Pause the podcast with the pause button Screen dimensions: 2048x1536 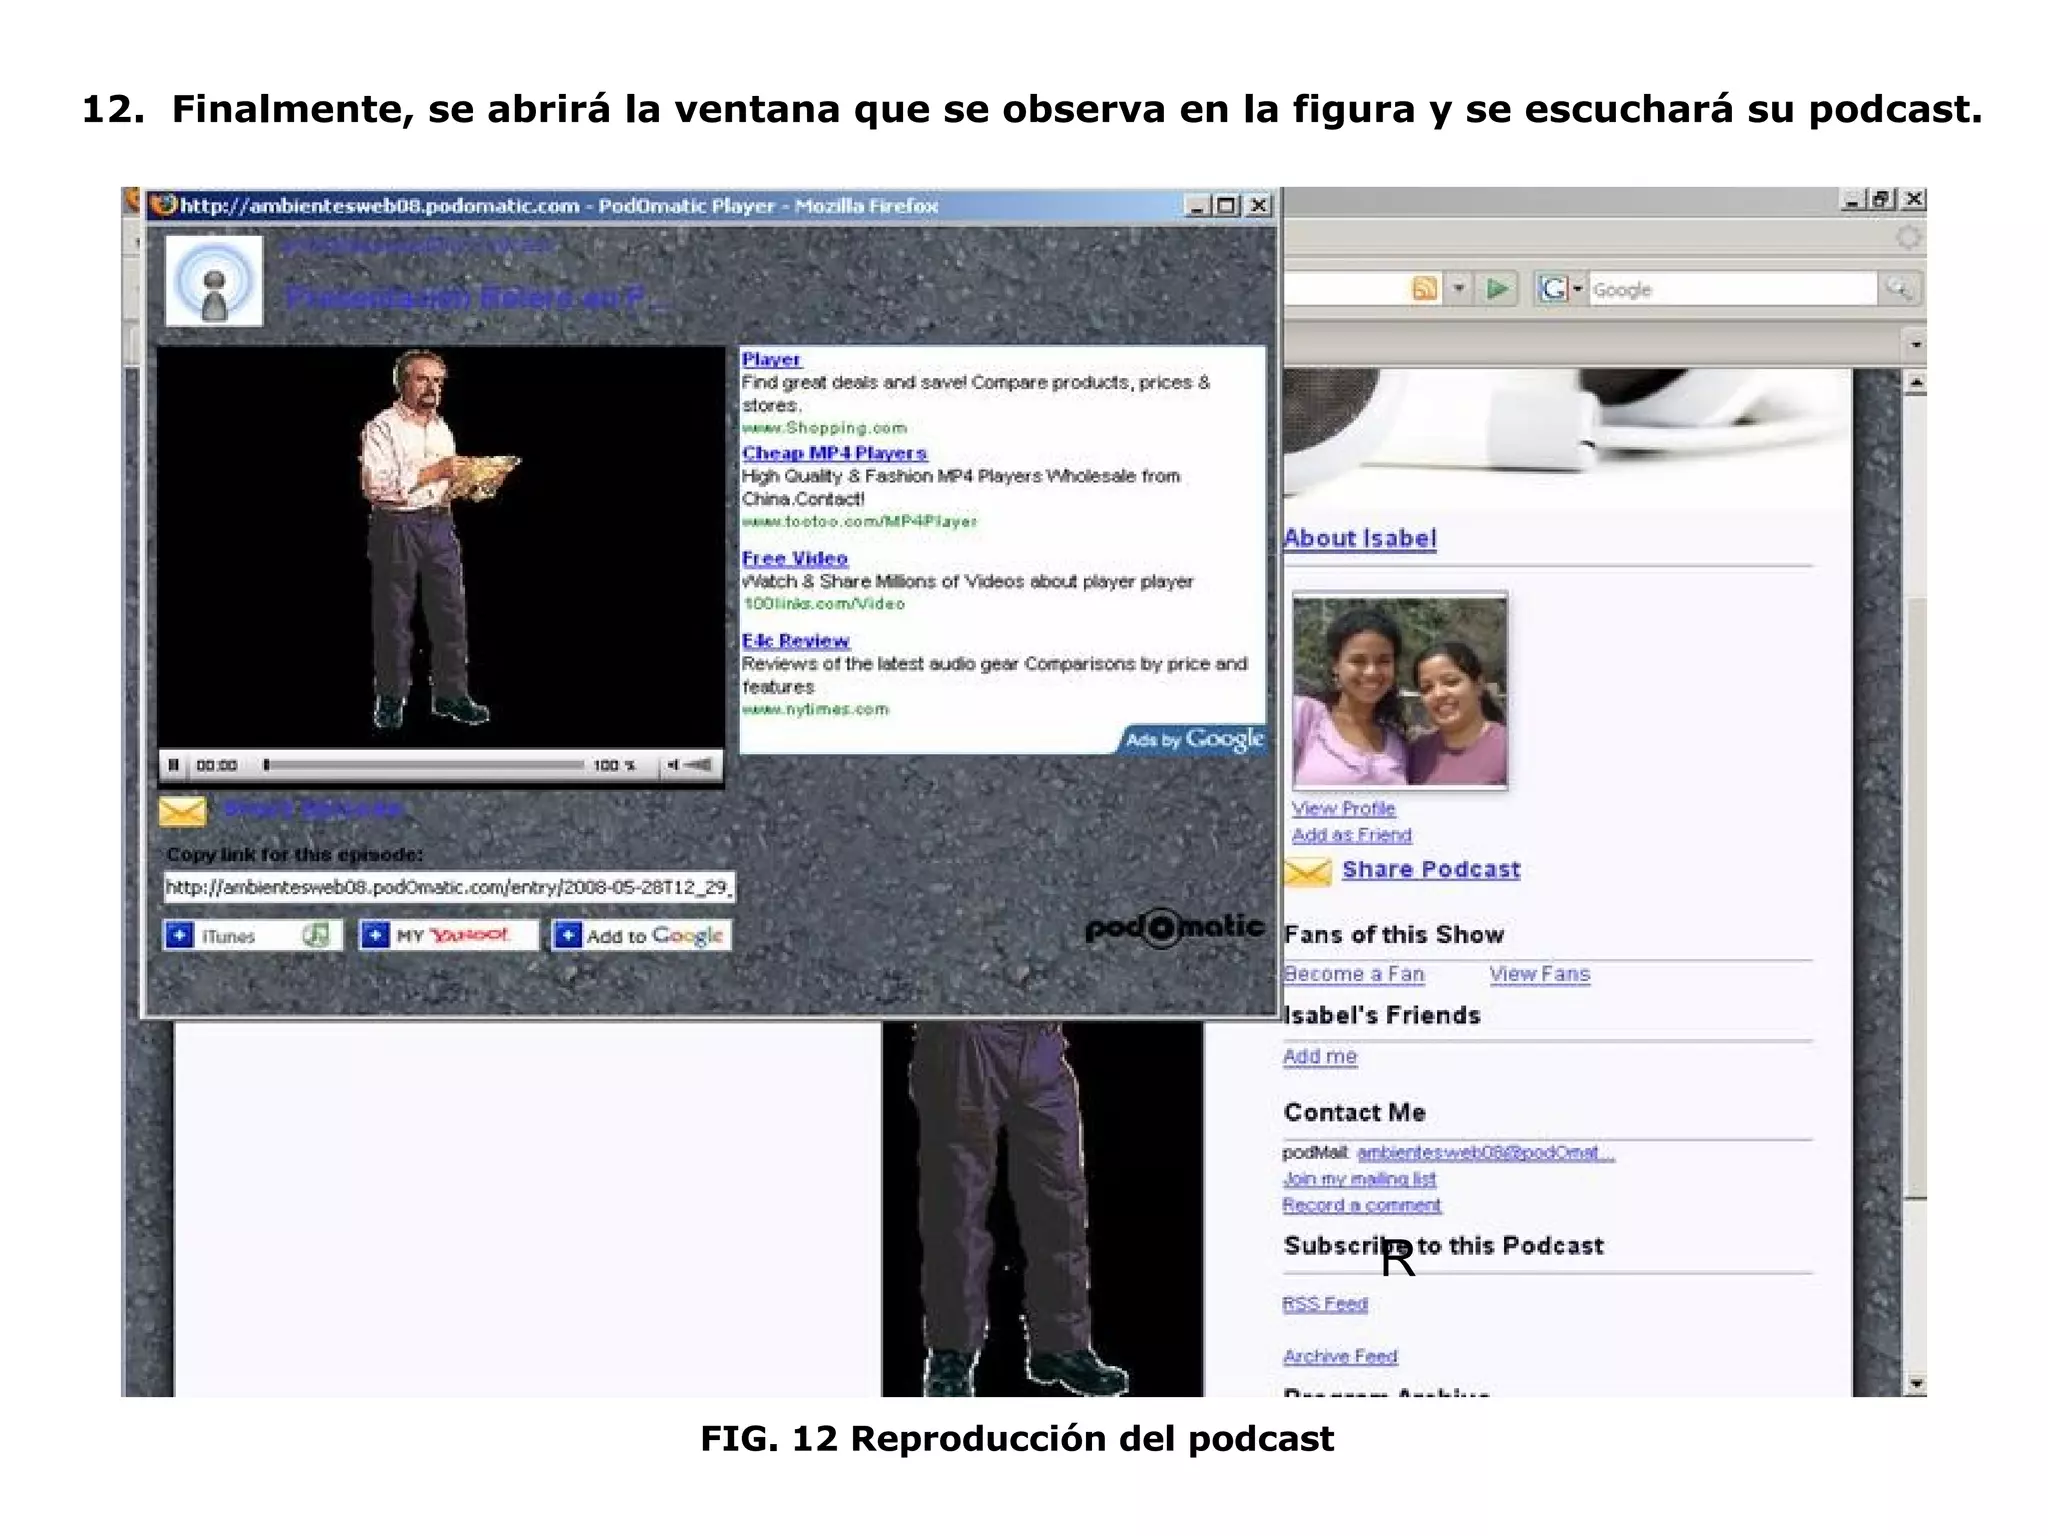coord(173,765)
